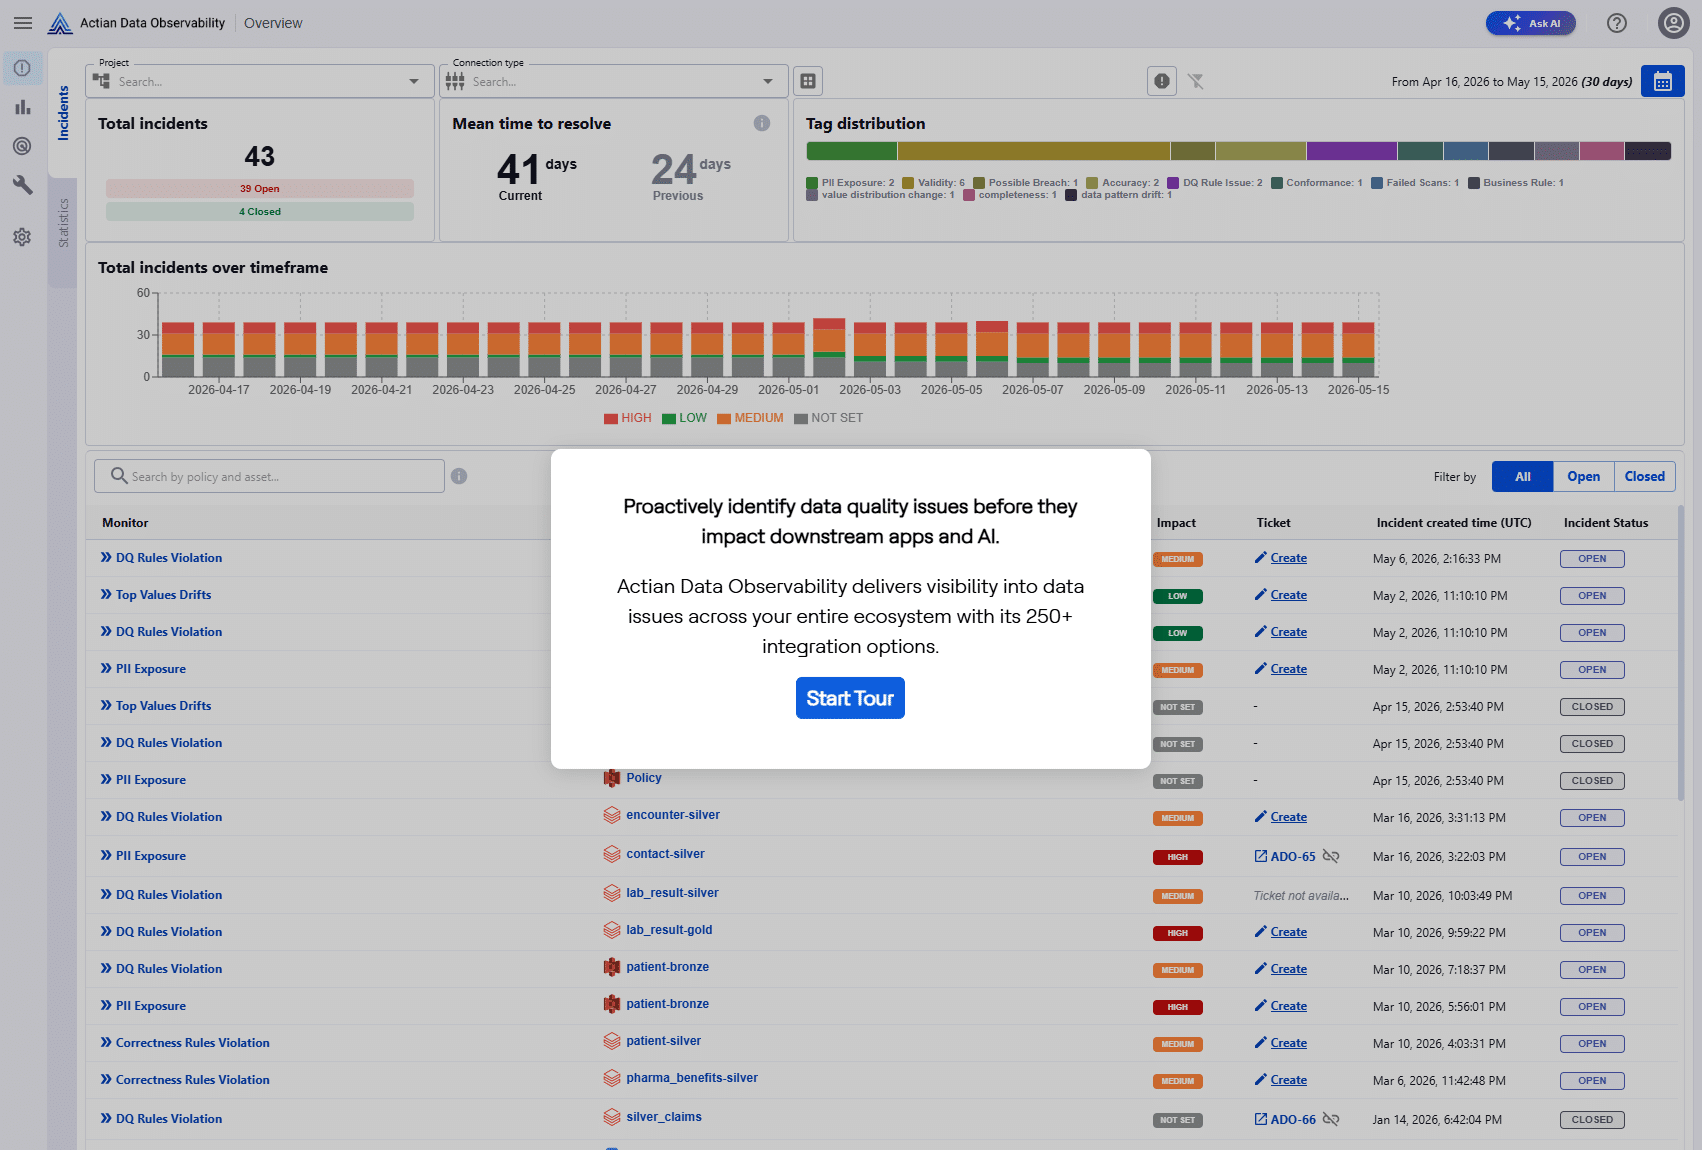Open the target icon in left sidebar
Viewport: 1702px width, 1150px height.
point(22,146)
